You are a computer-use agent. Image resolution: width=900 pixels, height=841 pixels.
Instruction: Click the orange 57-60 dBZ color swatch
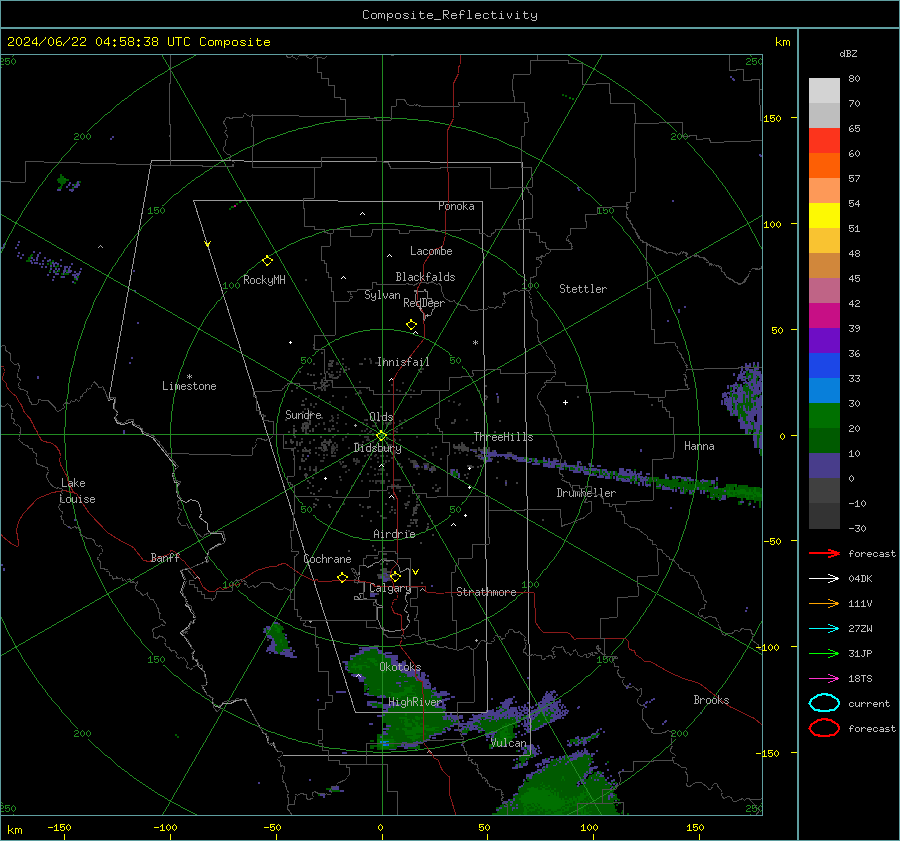click(x=824, y=166)
